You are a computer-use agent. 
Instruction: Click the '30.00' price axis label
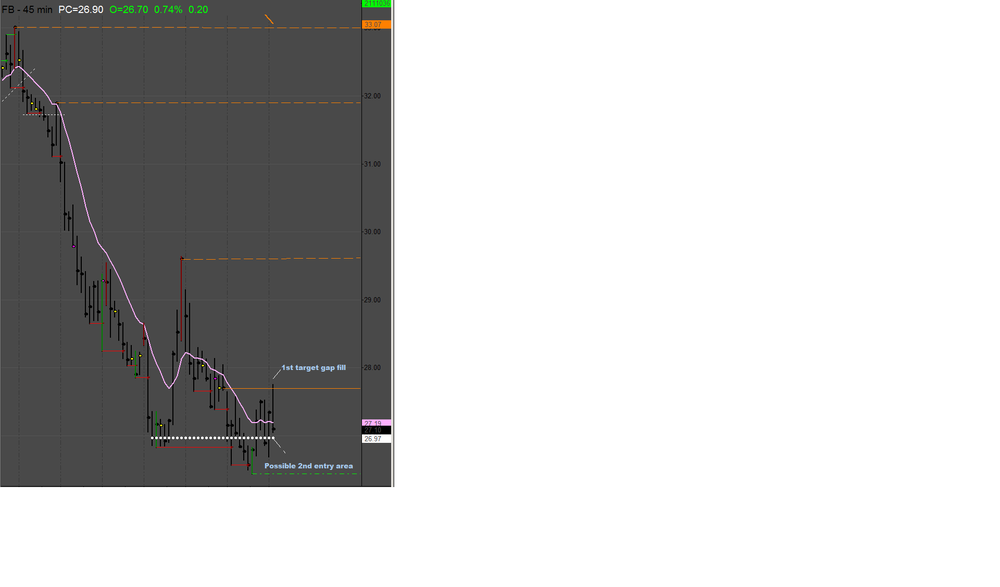tap(372, 232)
